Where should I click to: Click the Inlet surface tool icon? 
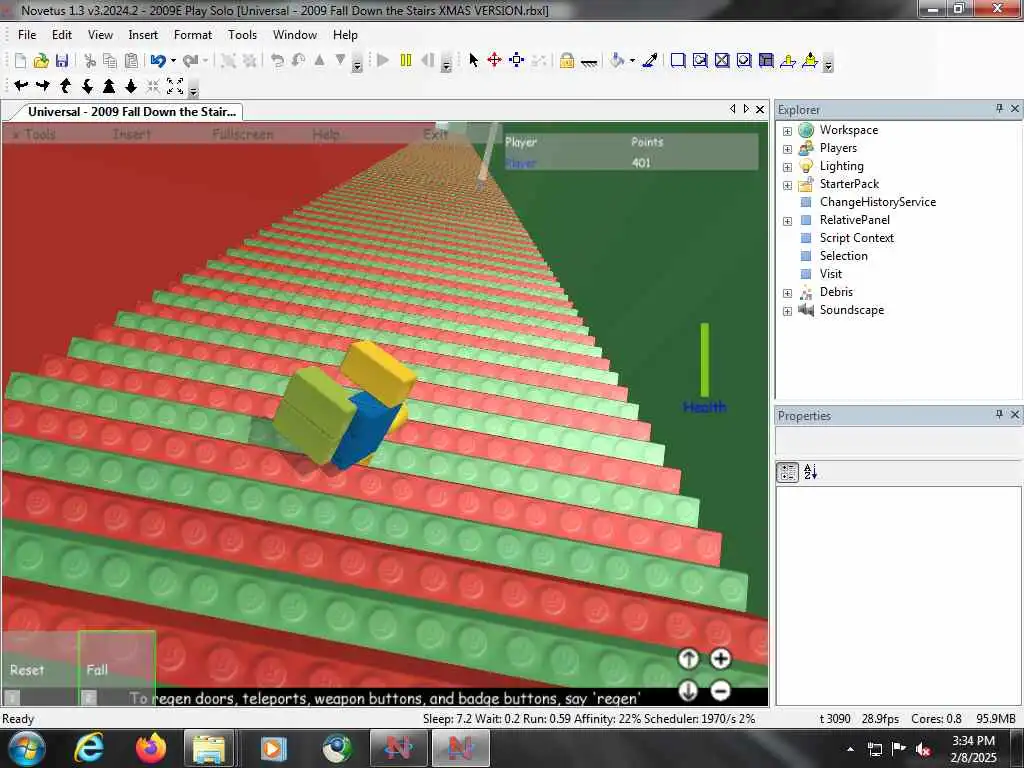(767, 61)
